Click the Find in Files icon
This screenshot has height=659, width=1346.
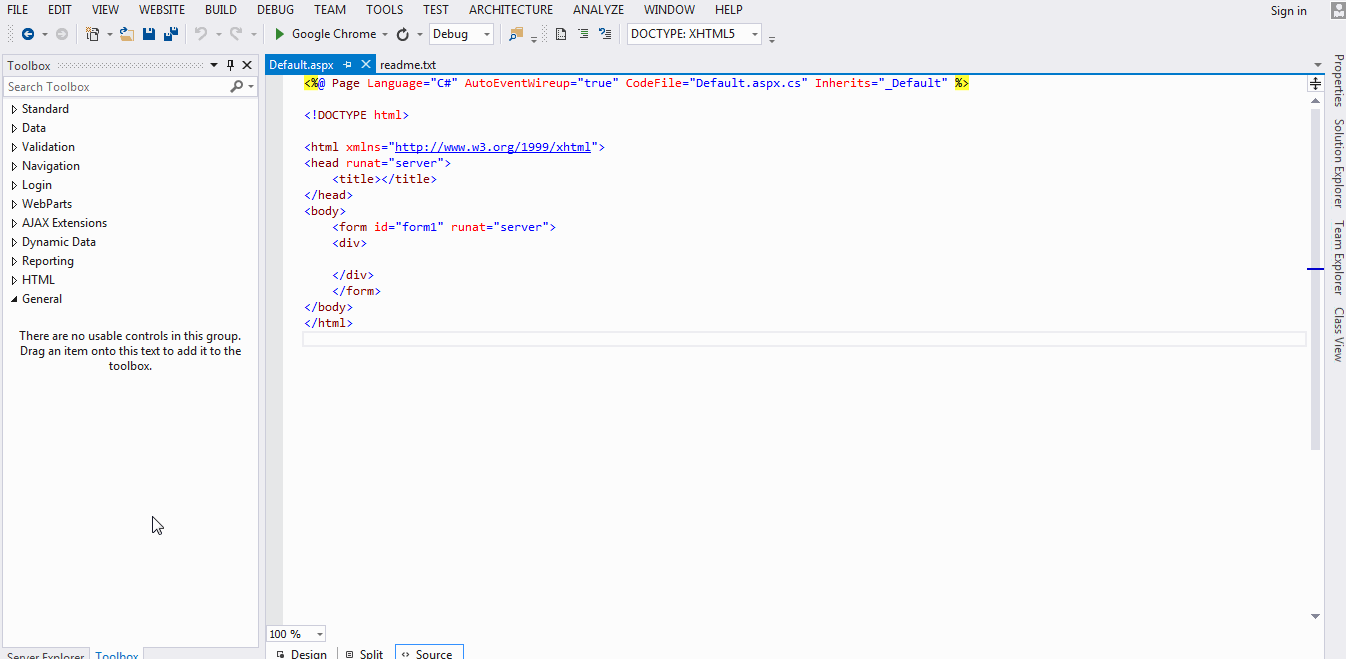[x=516, y=34]
